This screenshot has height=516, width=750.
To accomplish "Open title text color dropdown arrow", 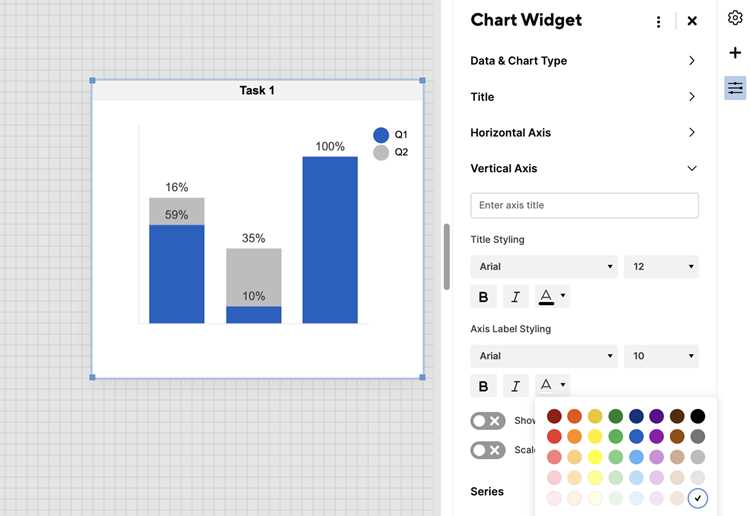I will [x=563, y=296].
